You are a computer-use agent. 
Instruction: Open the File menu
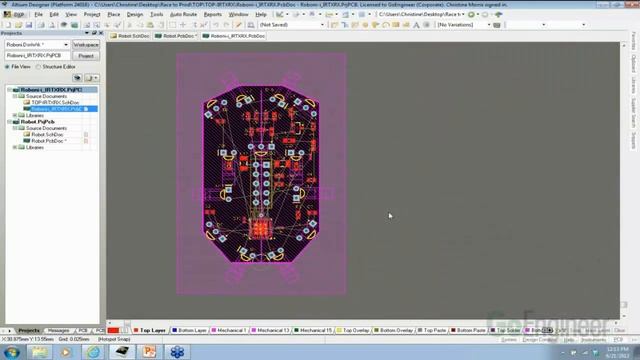pyautogui.click(x=38, y=14)
